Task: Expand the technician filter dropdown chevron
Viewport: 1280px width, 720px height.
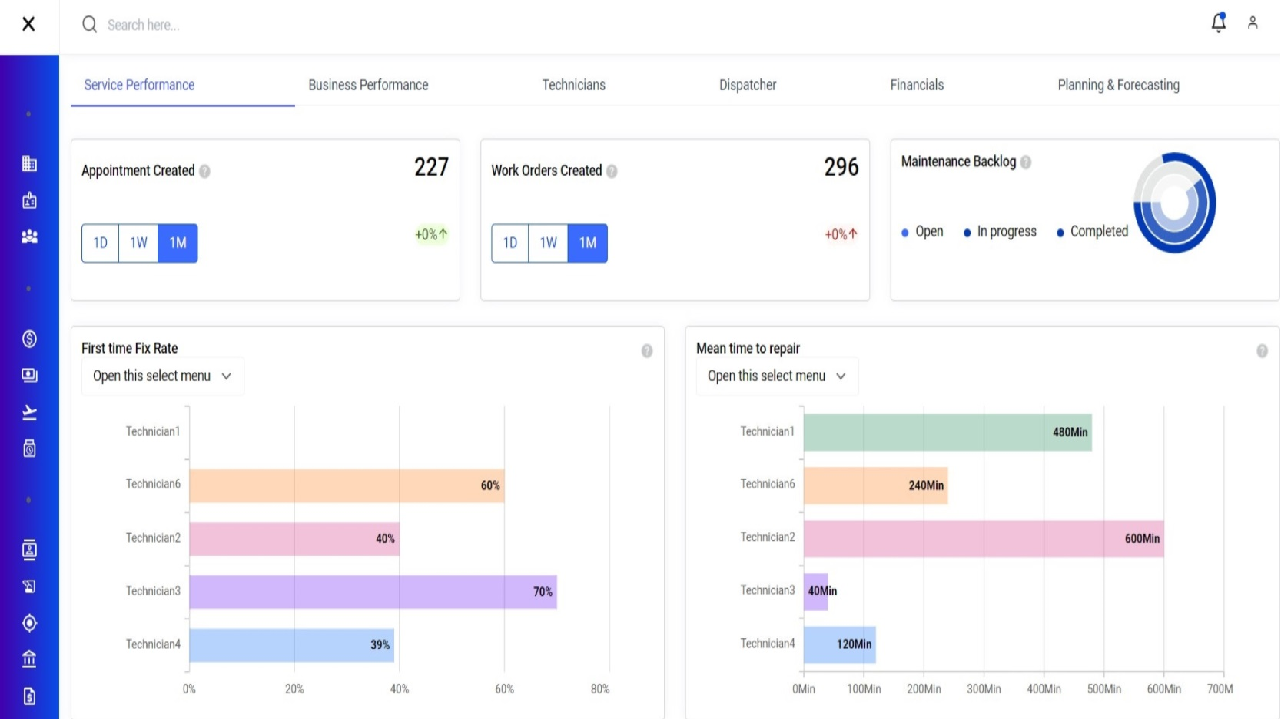Action: pyautogui.click(x=227, y=376)
